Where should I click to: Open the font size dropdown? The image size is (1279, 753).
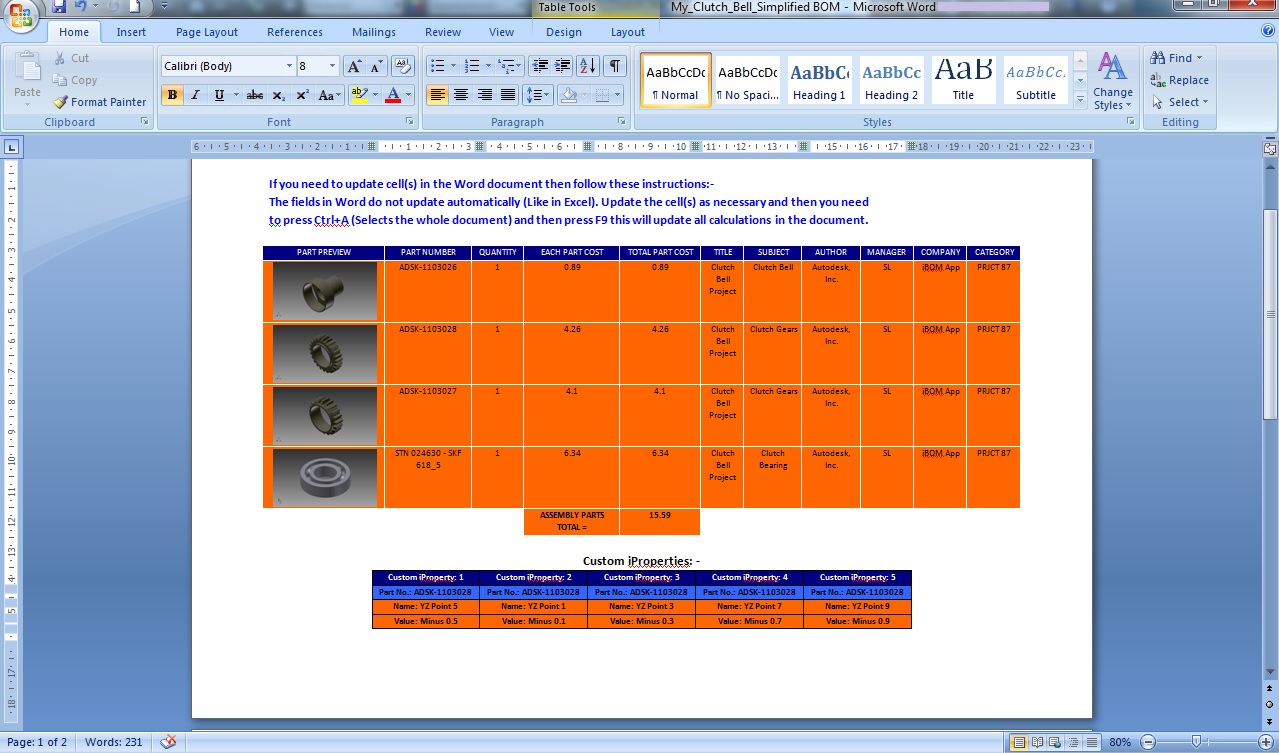pos(332,66)
